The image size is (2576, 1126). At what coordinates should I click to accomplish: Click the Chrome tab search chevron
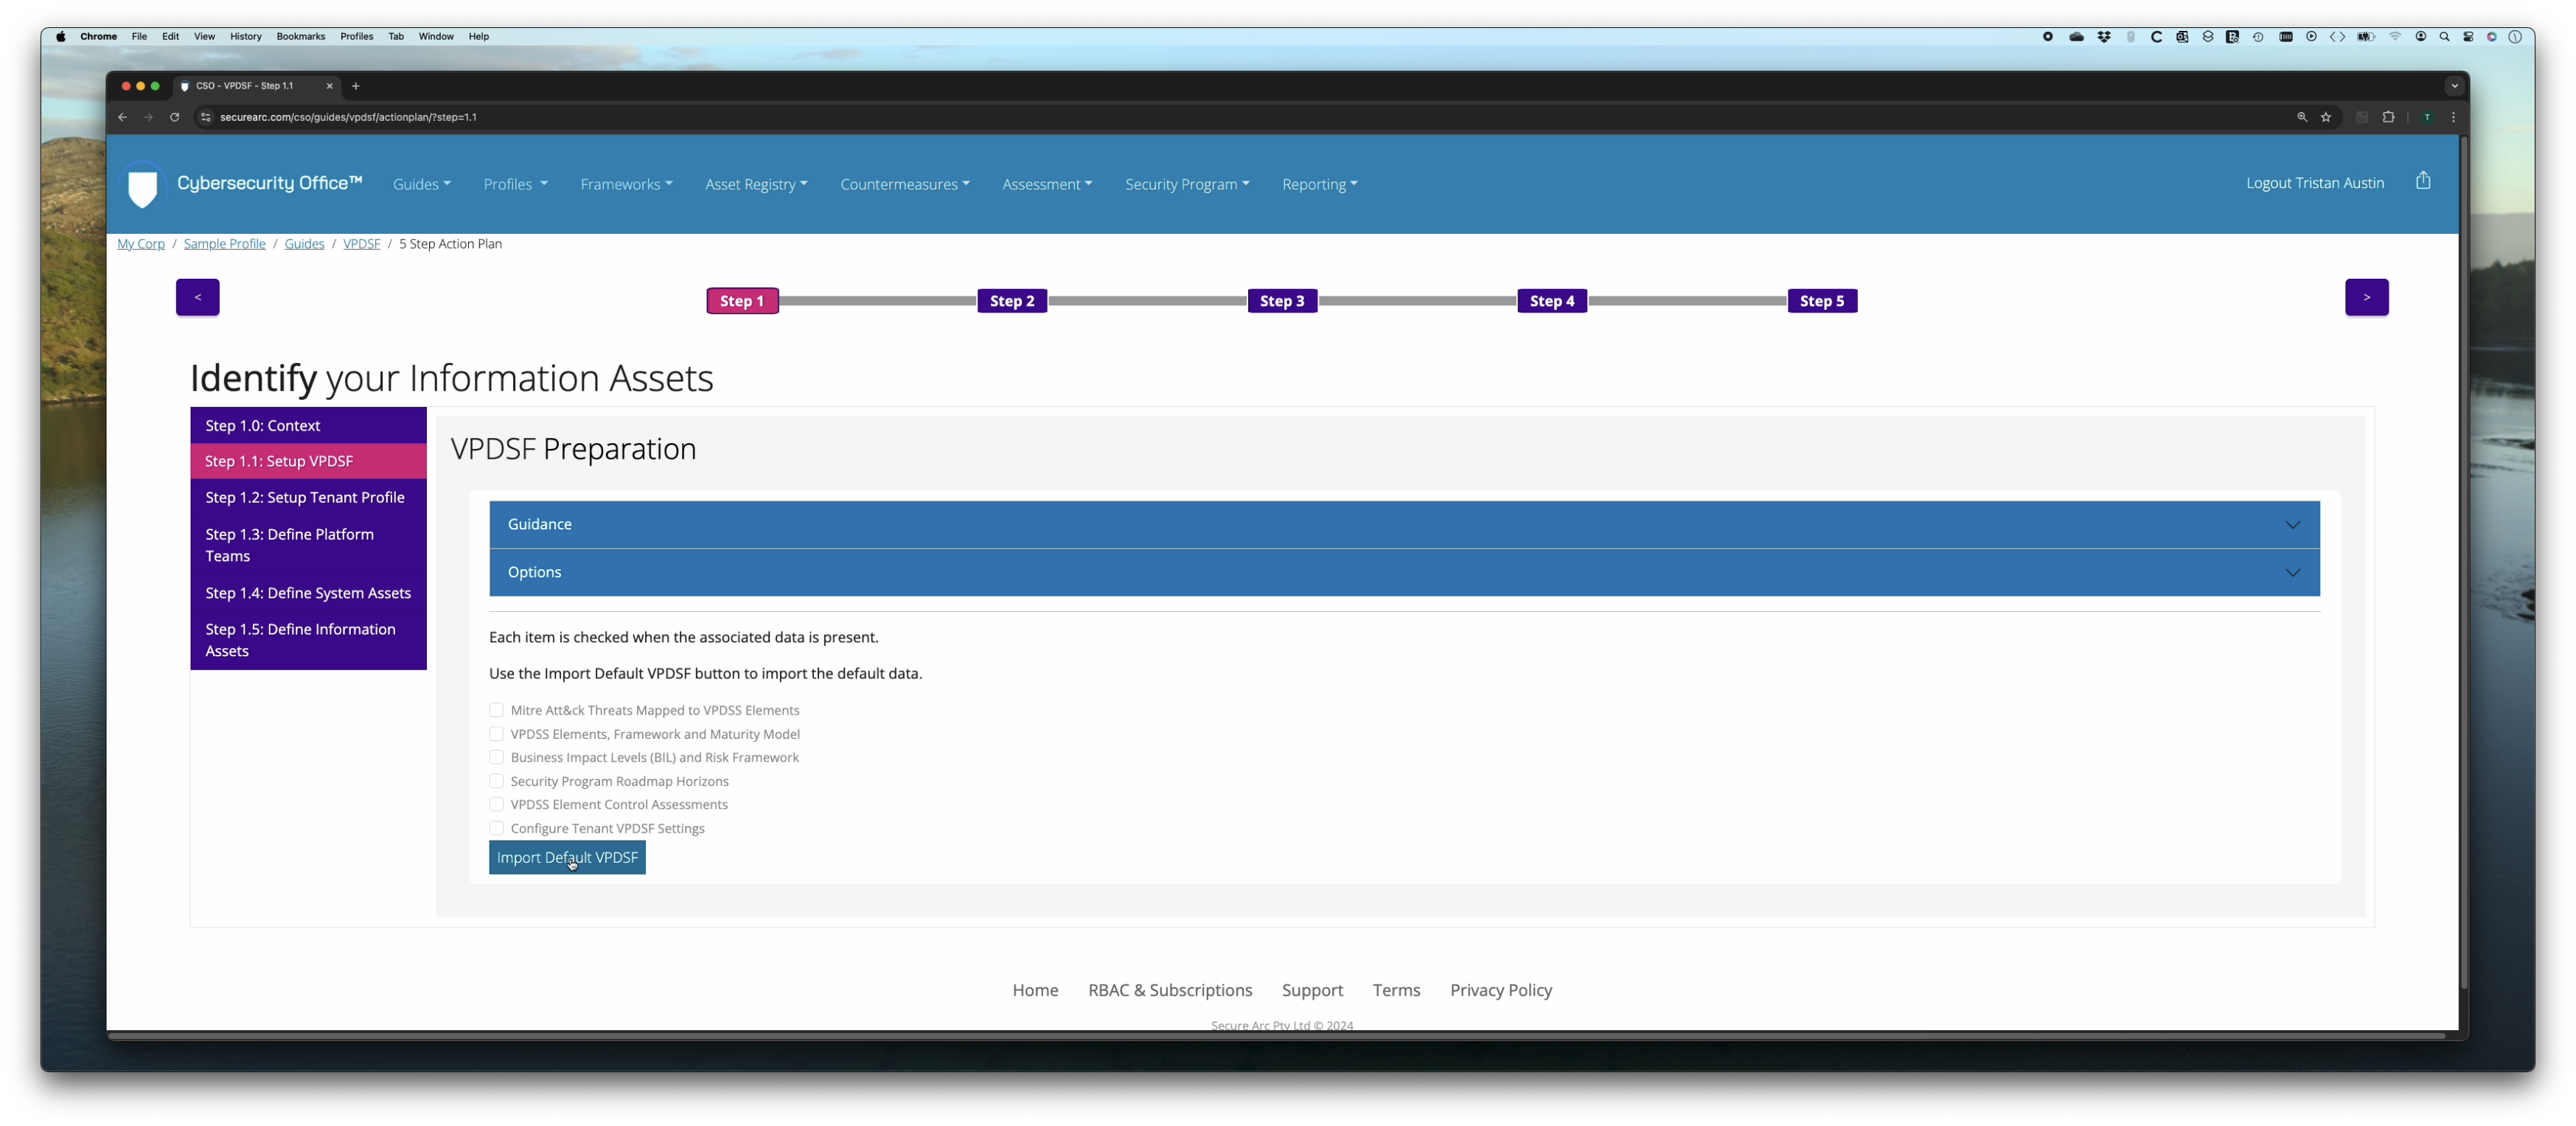tap(2454, 86)
